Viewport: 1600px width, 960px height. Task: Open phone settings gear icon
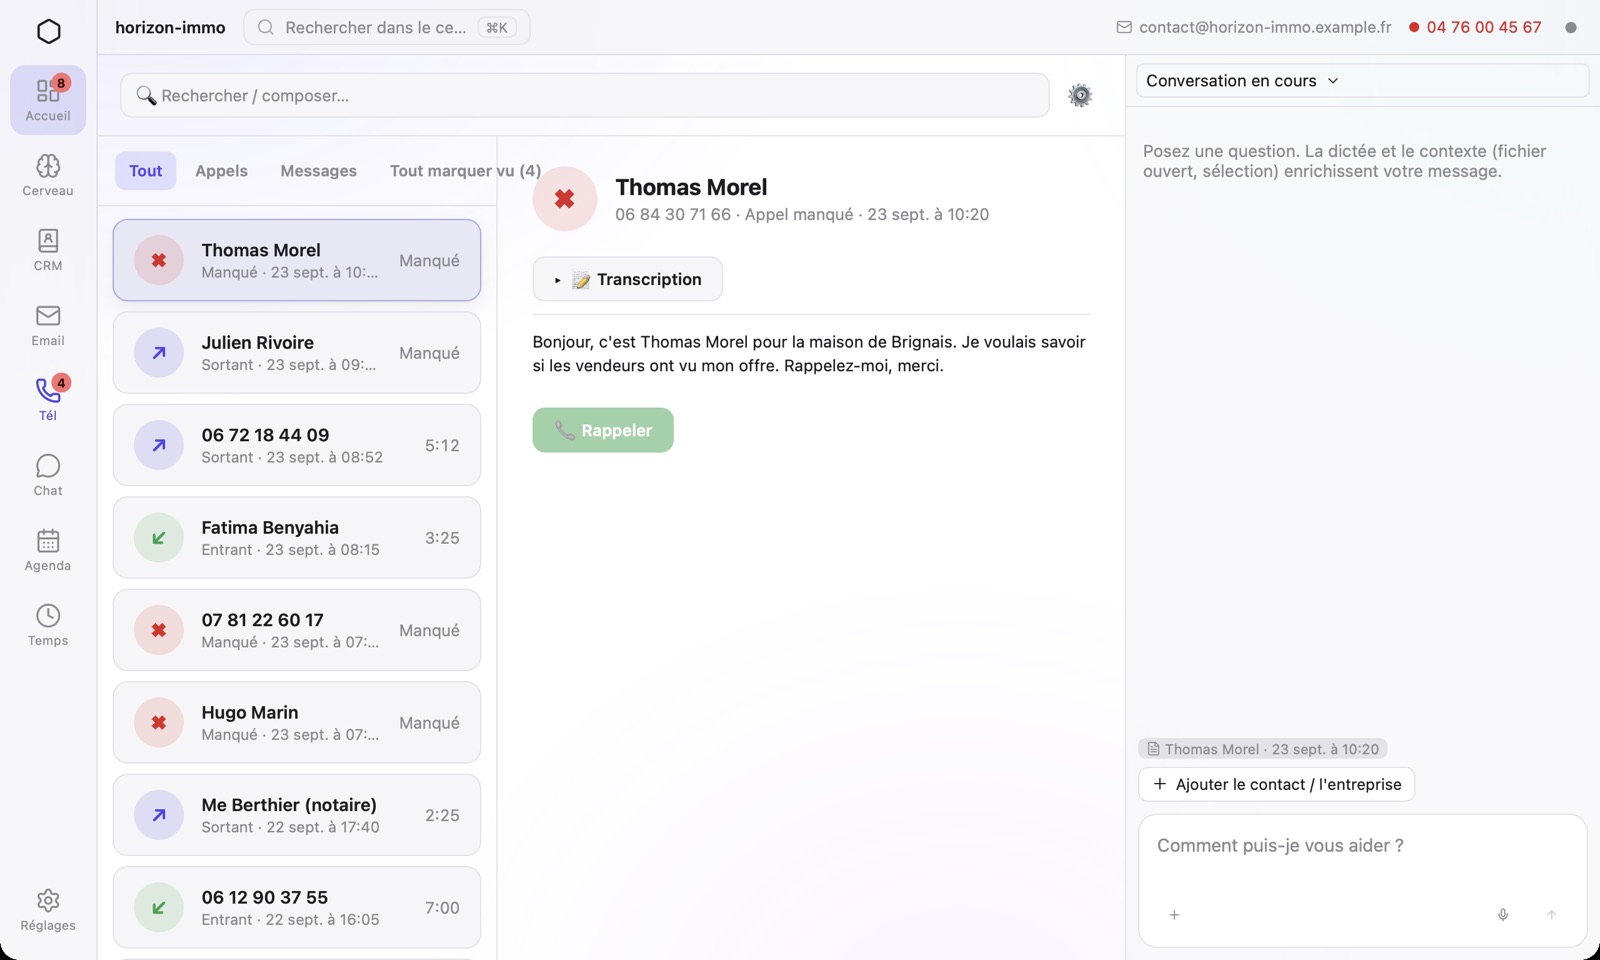point(1080,95)
